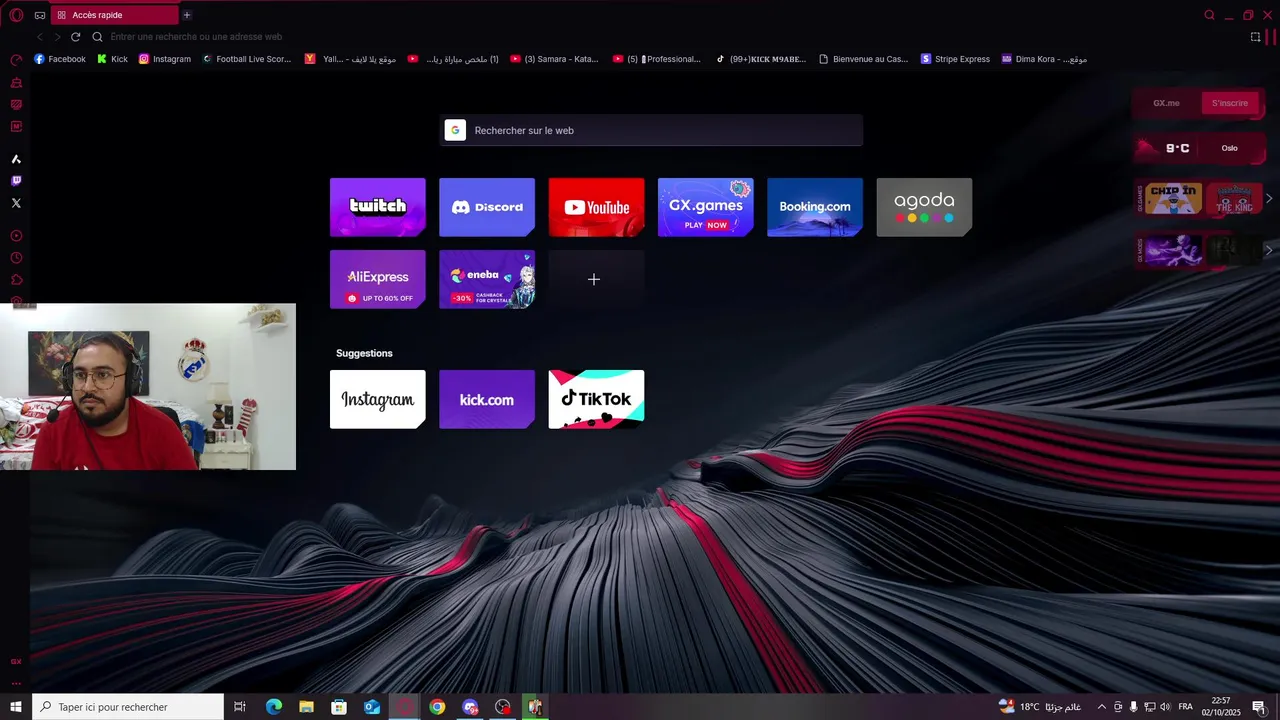Image resolution: width=1280 pixels, height=720 pixels.
Task: Open the TikTok suggestion tile
Action: click(x=596, y=399)
